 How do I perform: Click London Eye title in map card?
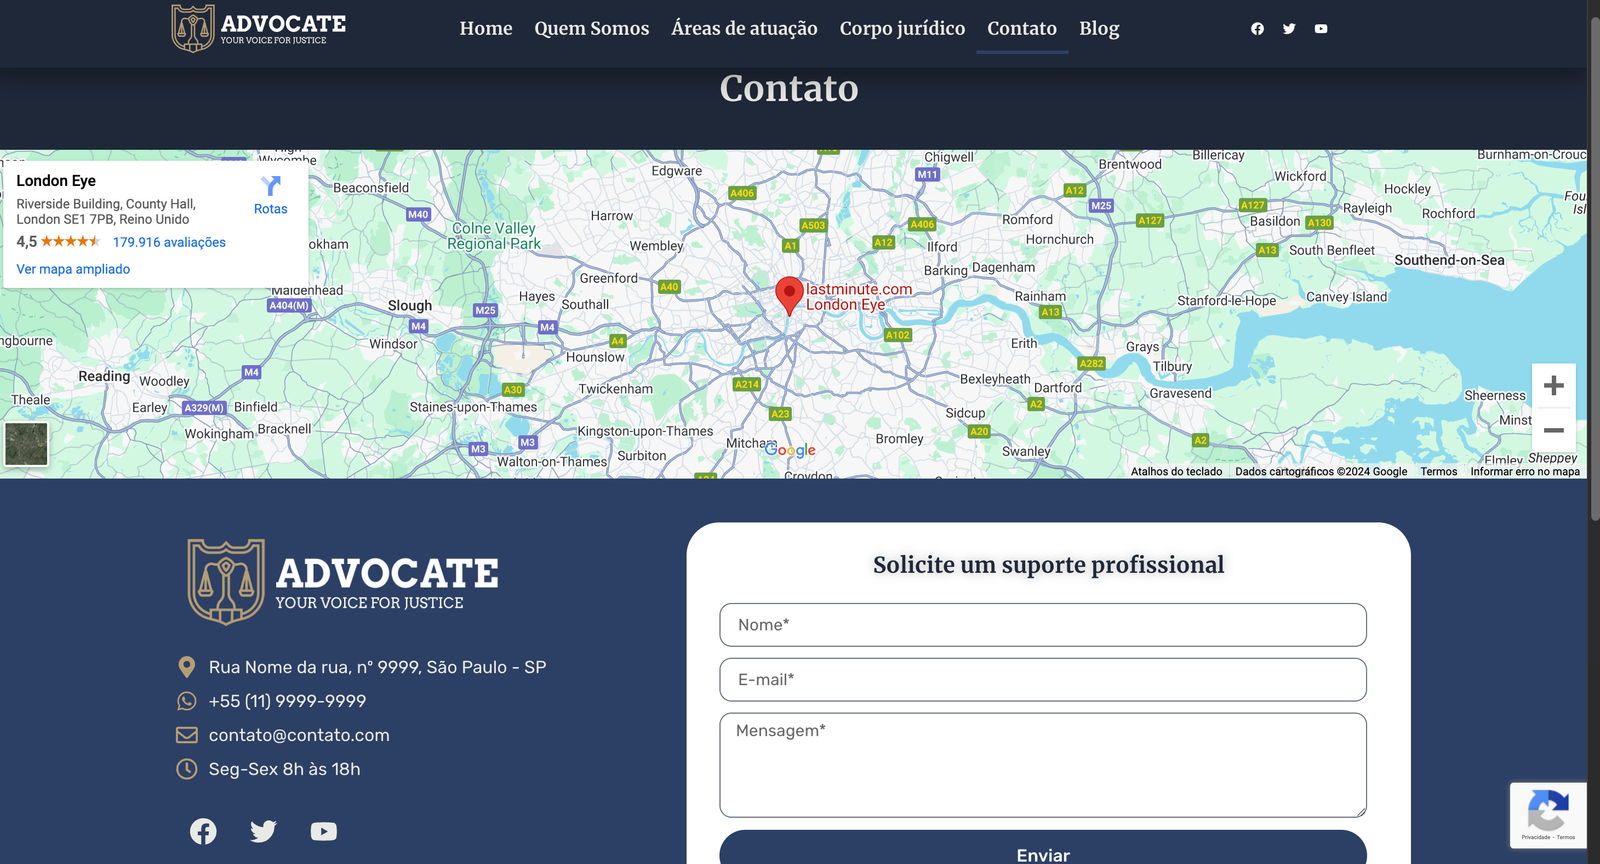click(56, 181)
